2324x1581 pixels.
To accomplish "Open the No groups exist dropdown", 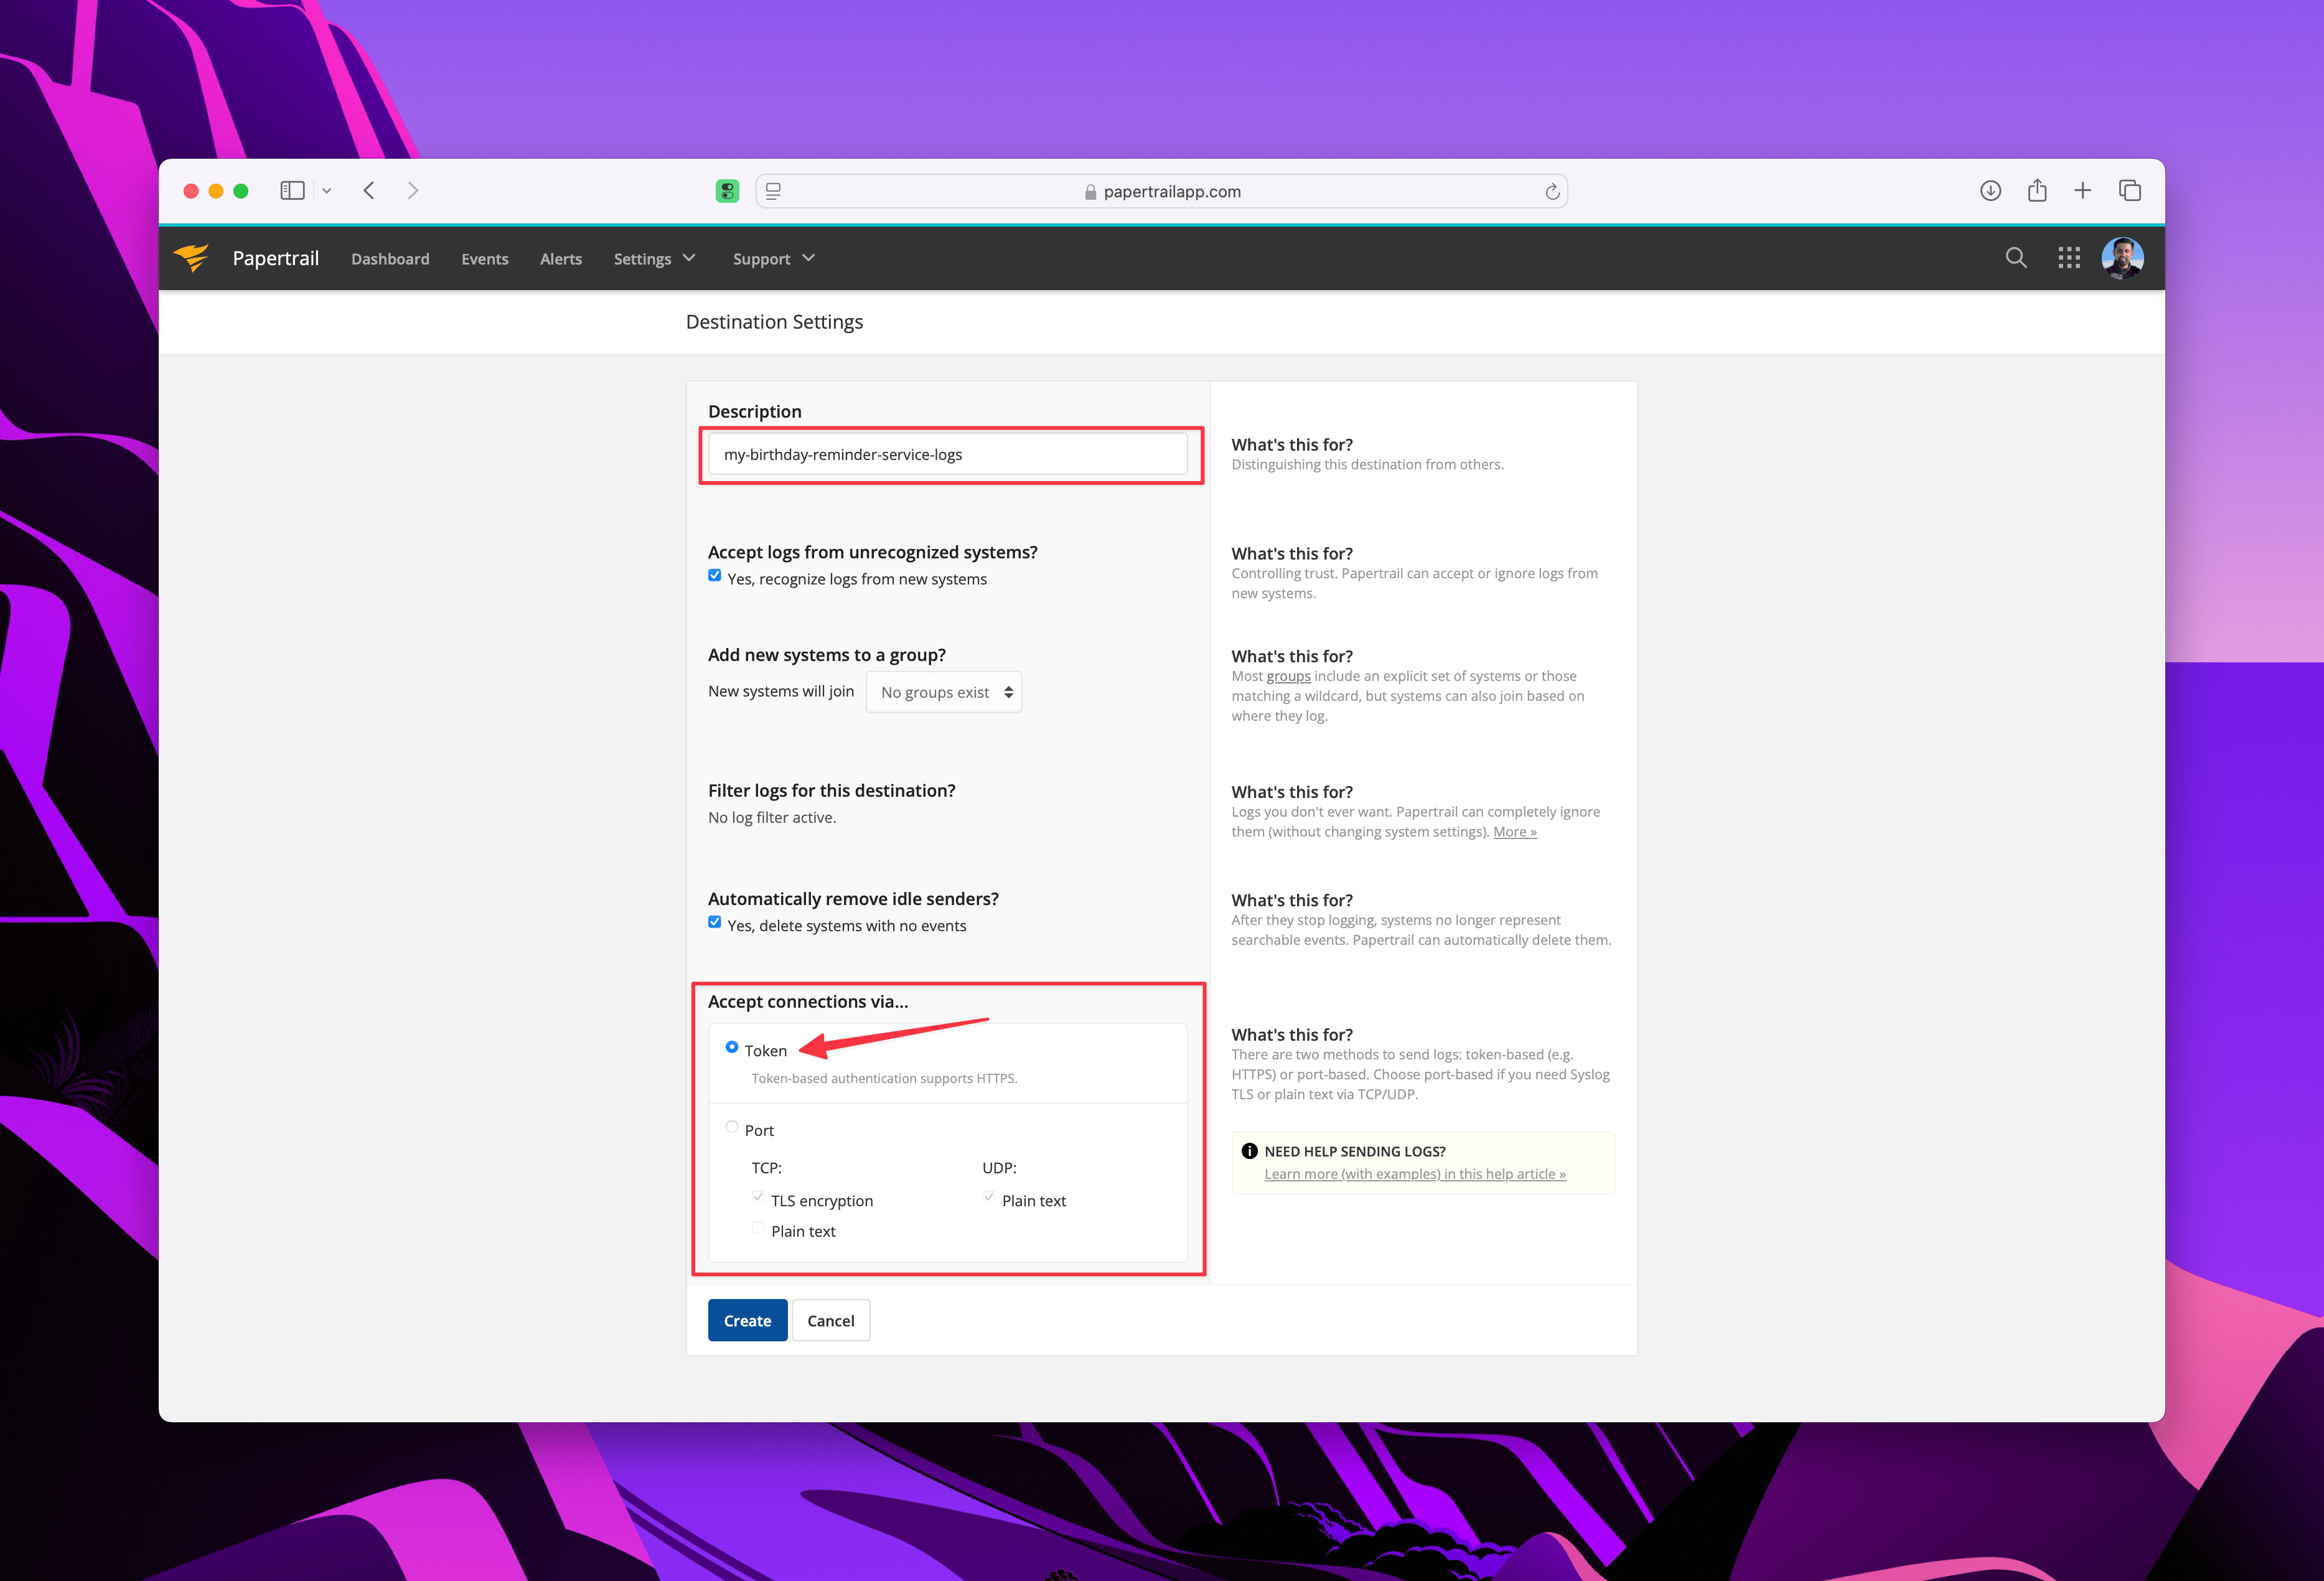I will click(x=944, y=692).
